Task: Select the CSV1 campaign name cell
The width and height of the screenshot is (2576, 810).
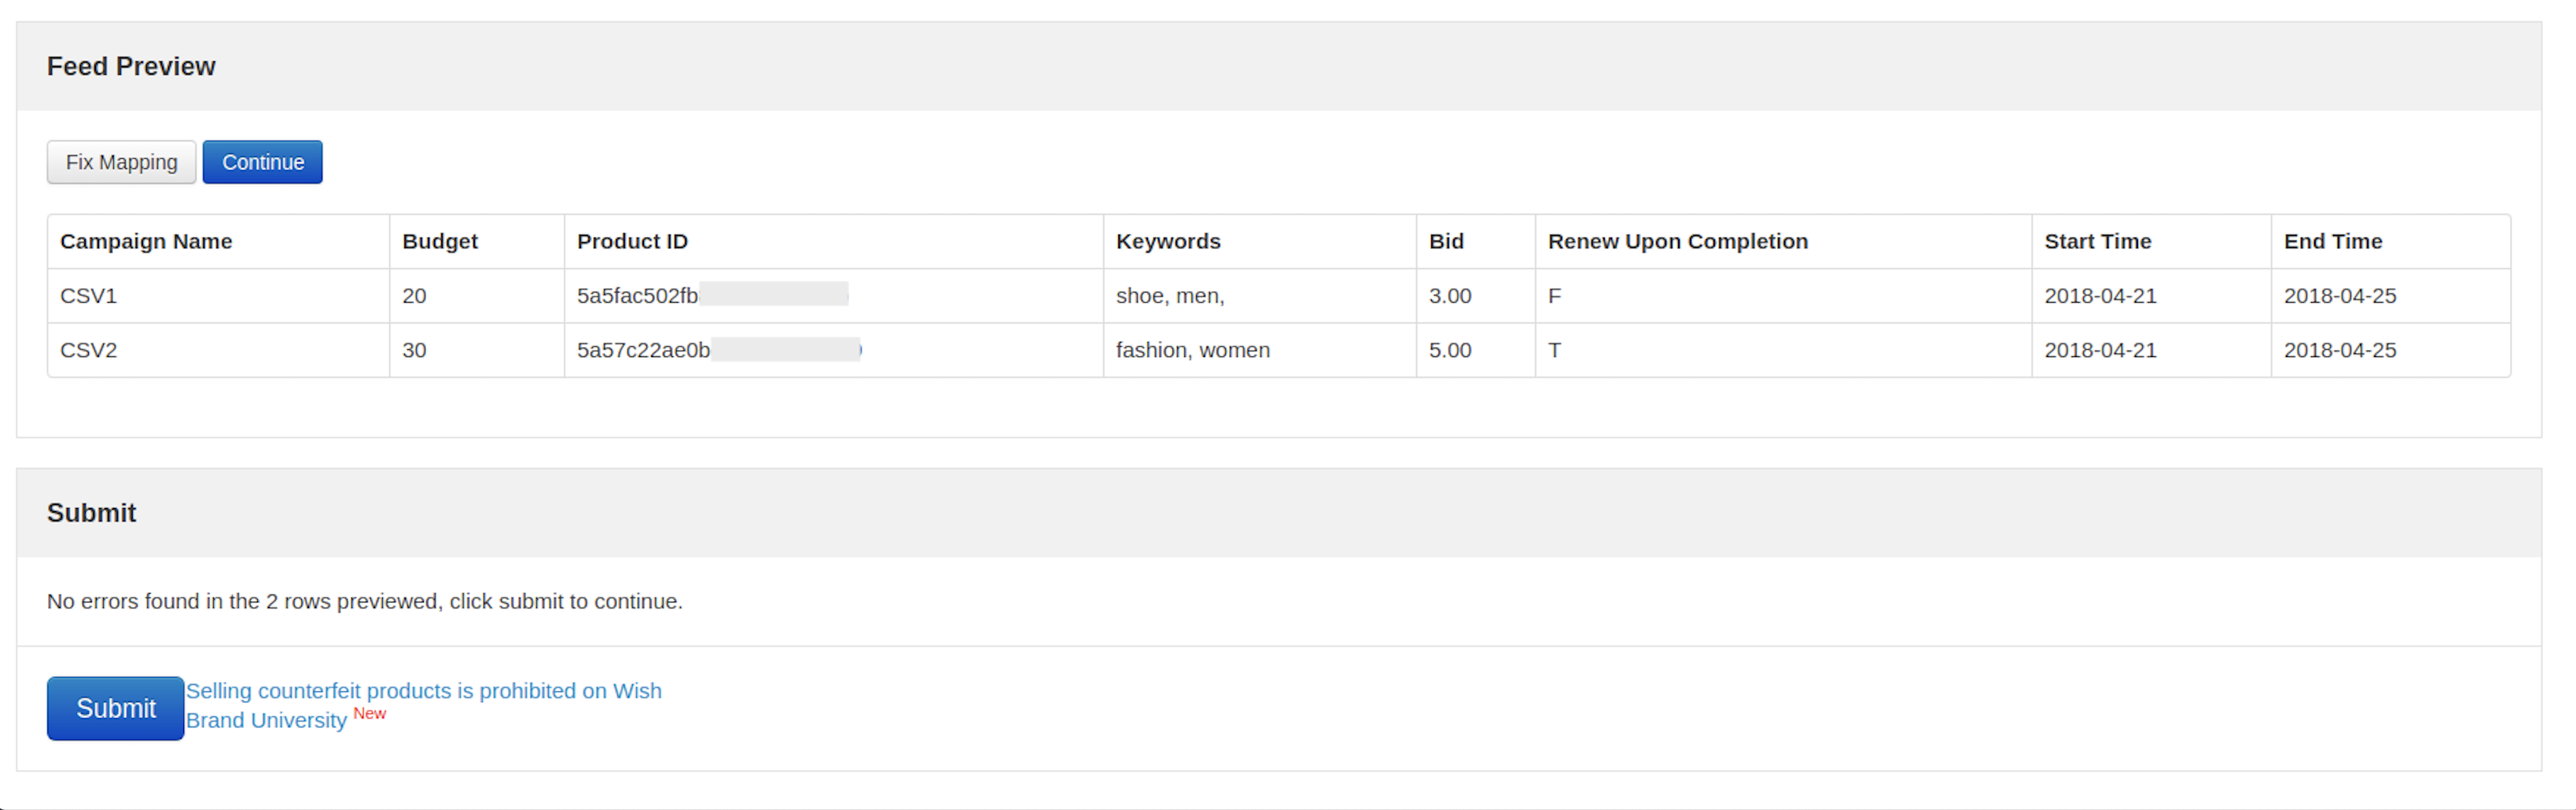Action: tap(89, 296)
